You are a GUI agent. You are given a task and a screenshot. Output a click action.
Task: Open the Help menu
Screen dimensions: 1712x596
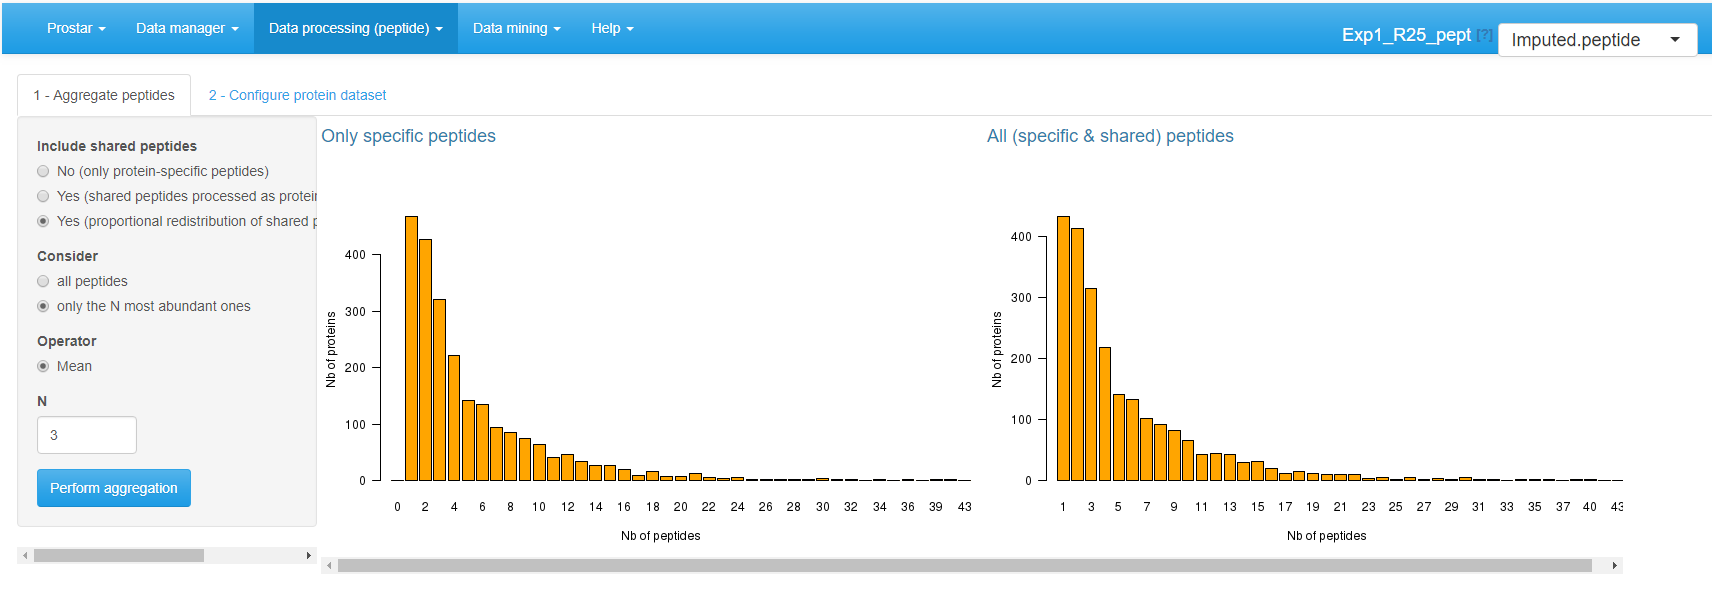[612, 28]
